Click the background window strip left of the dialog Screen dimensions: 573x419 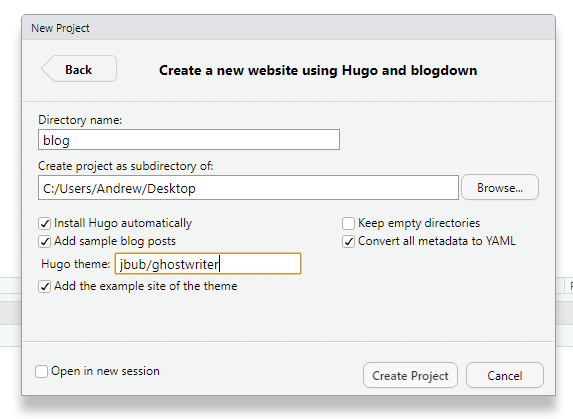(x=10, y=312)
